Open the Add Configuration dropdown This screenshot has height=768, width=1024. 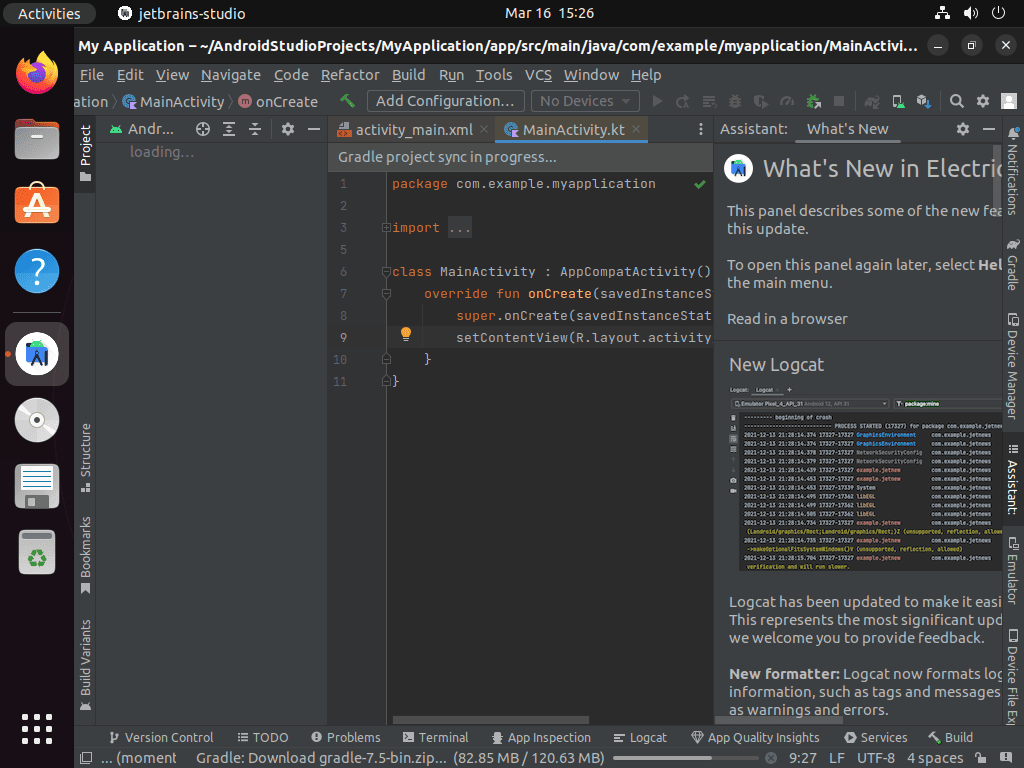click(x=445, y=101)
